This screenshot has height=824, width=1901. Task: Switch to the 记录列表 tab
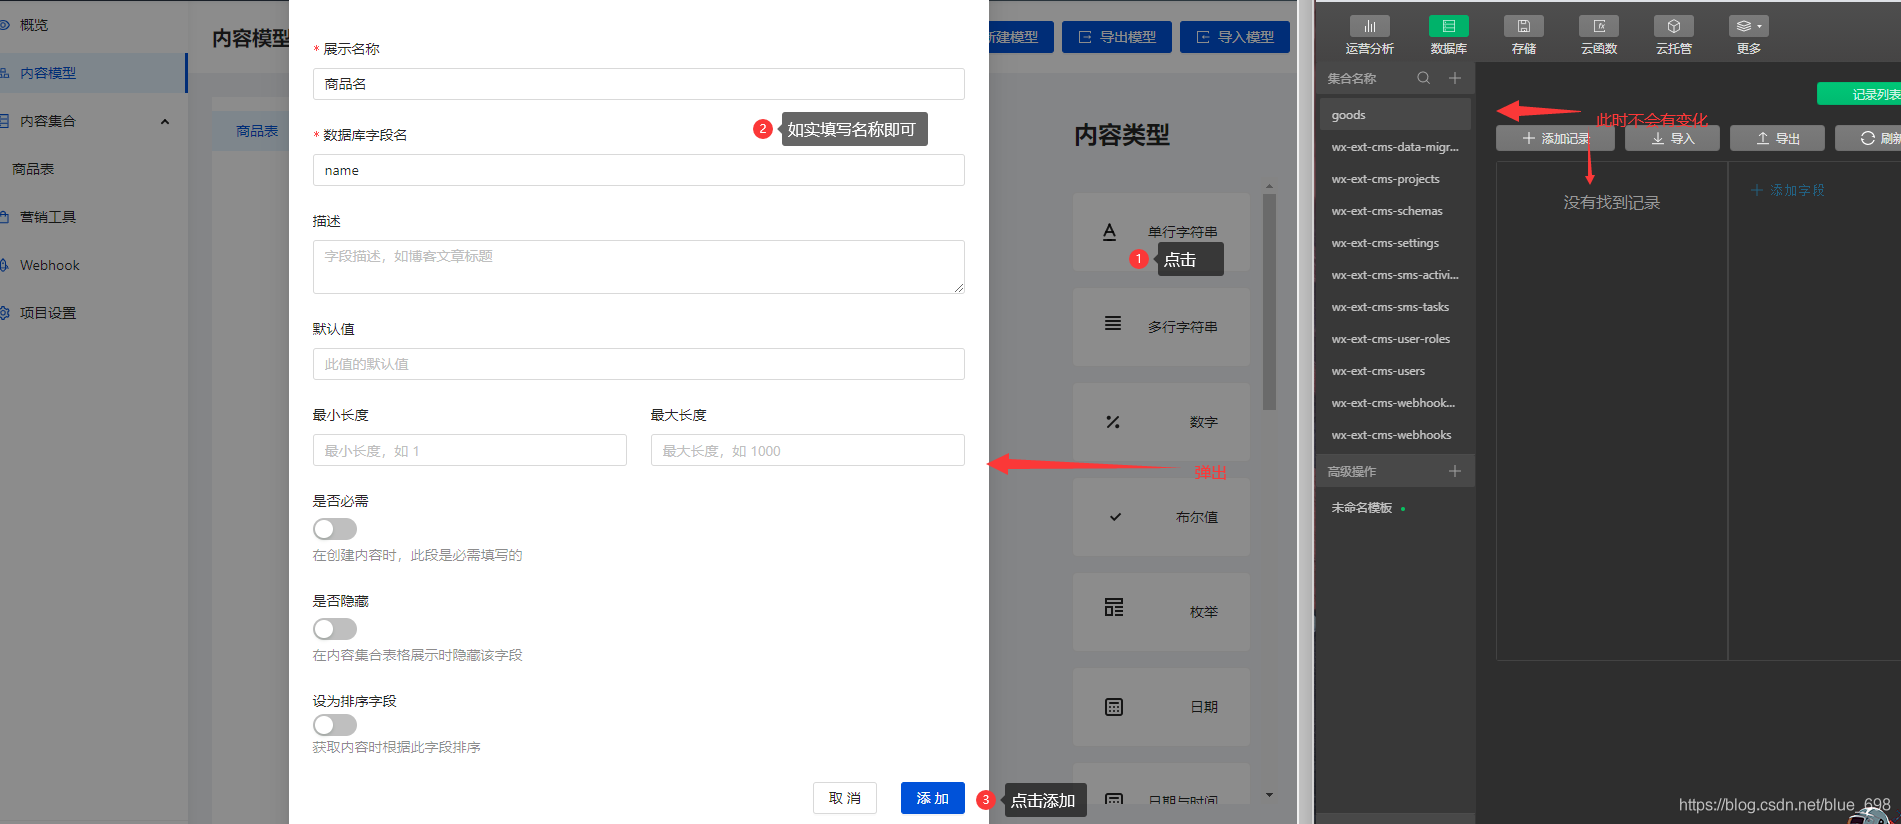1859,94
